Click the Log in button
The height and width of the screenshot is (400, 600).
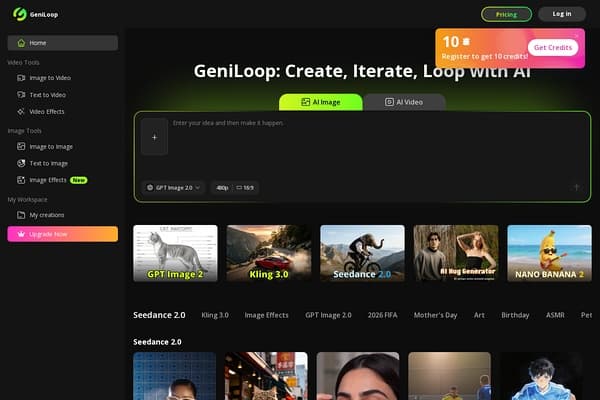tap(562, 14)
